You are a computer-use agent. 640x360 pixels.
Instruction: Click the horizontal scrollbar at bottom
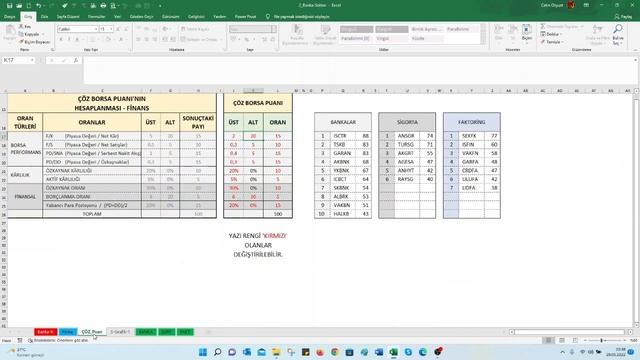(568, 332)
